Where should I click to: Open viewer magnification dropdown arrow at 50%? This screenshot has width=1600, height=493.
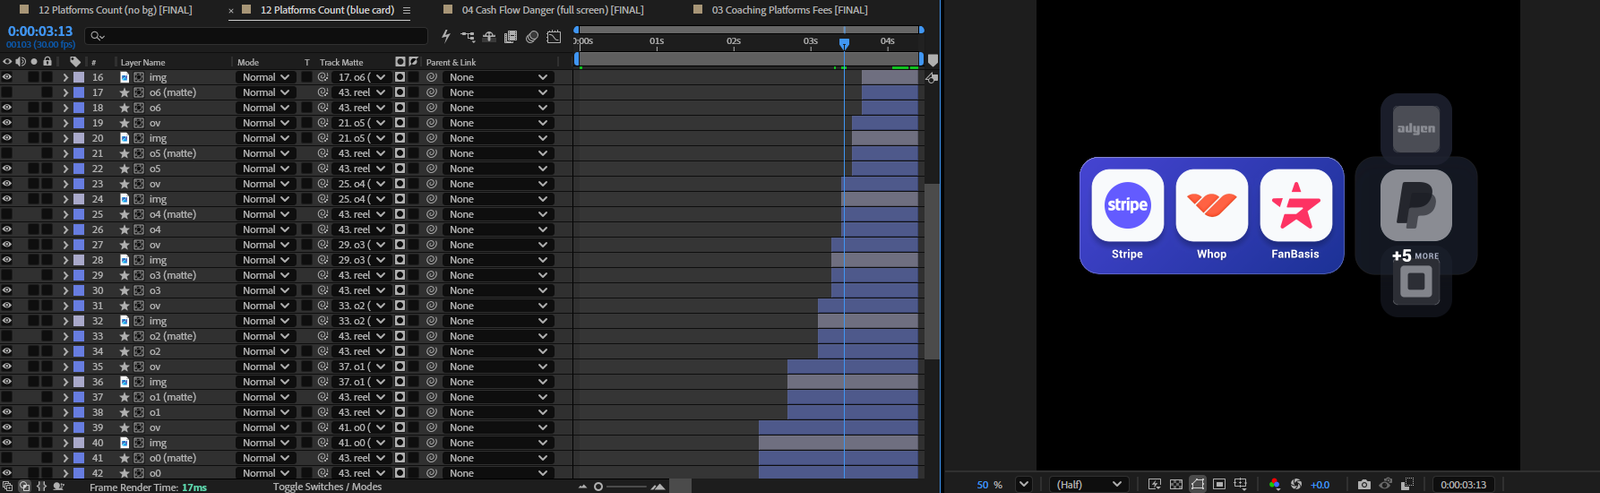pyautogui.click(x=1023, y=484)
